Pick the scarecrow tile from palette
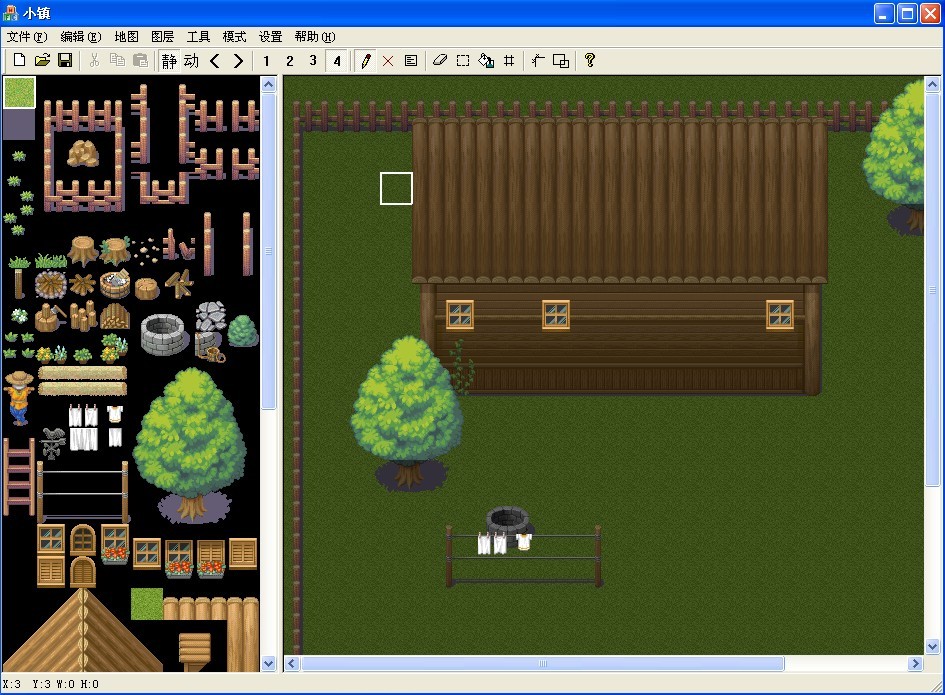The height and width of the screenshot is (695, 945). pos(19,398)
